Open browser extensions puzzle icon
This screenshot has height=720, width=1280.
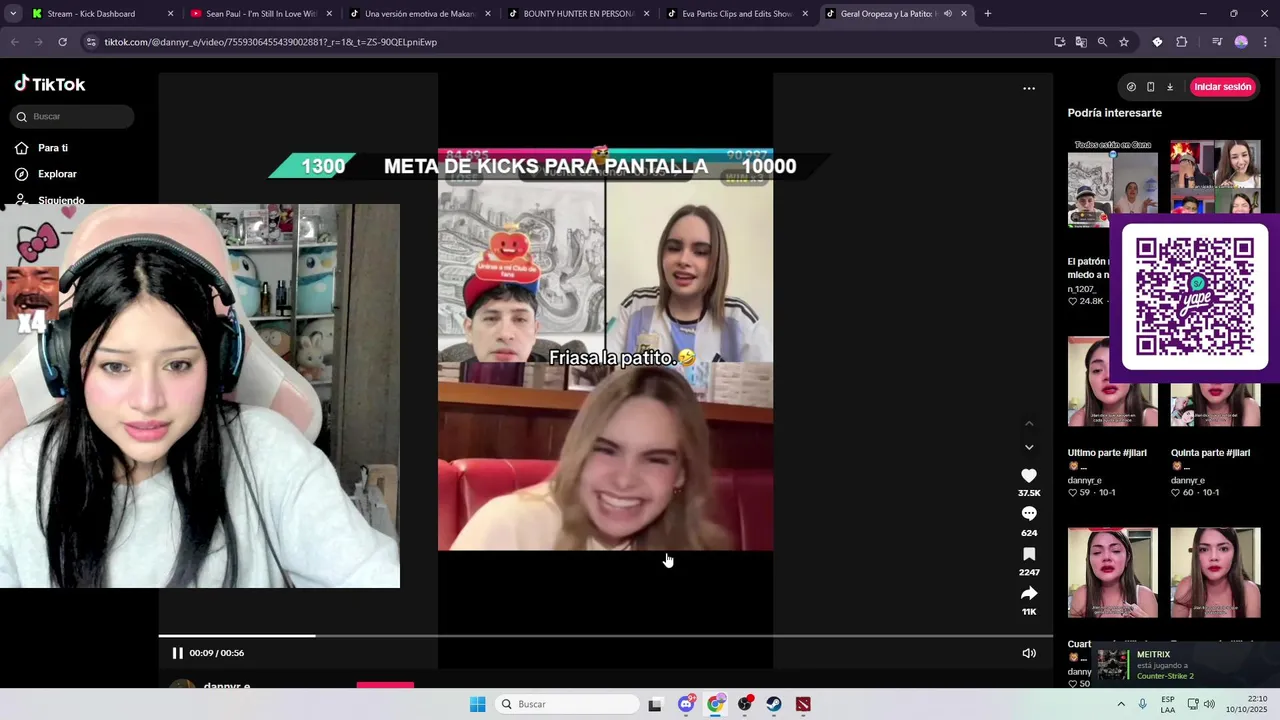tap(1182, 42)
